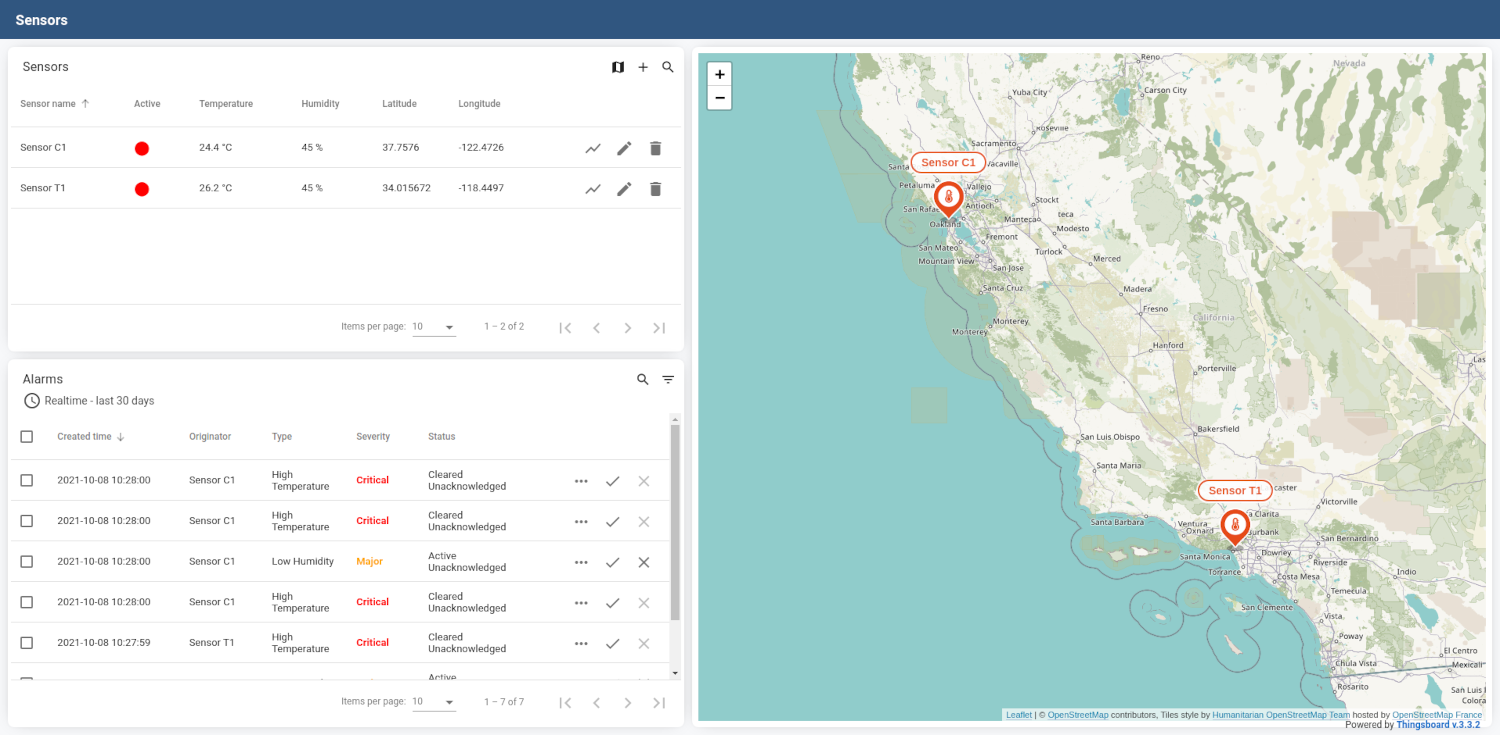Clear the Low Humidity alarm with X
The width and height of the screenshot is (1500, 735).
644,562
